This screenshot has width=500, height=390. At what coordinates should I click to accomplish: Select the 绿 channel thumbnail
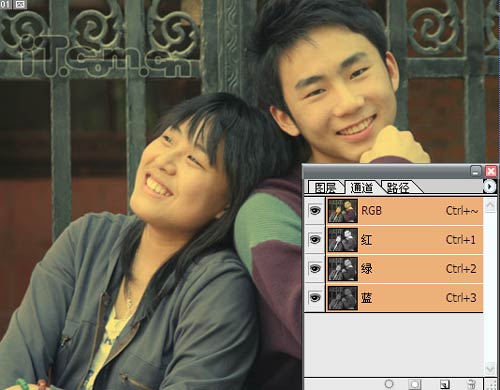(x=343, y=269)
